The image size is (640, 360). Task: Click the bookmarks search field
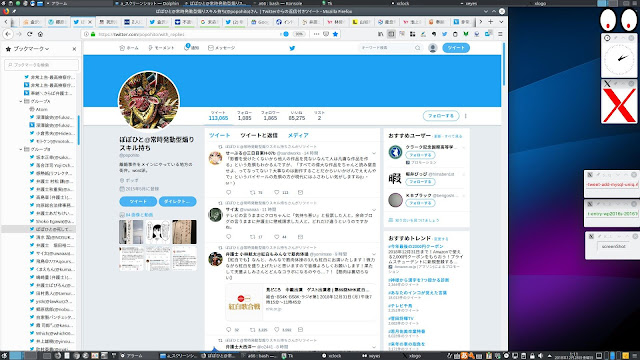[41, 65]
